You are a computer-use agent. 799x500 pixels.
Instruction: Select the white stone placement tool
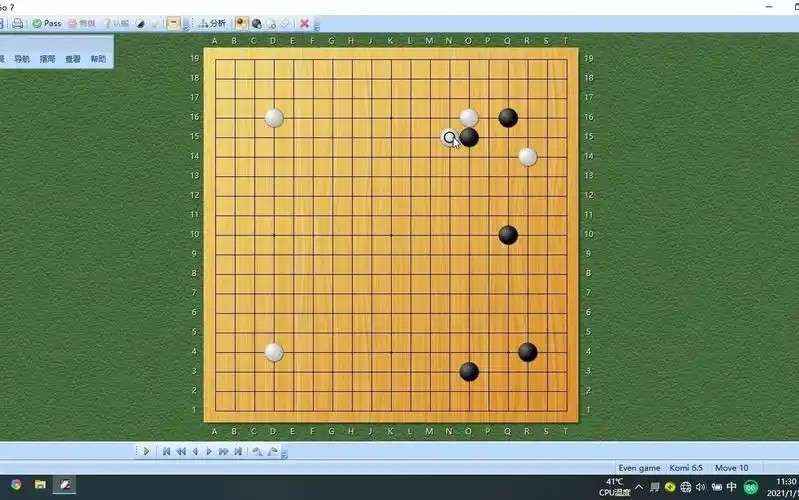point(271,23)
